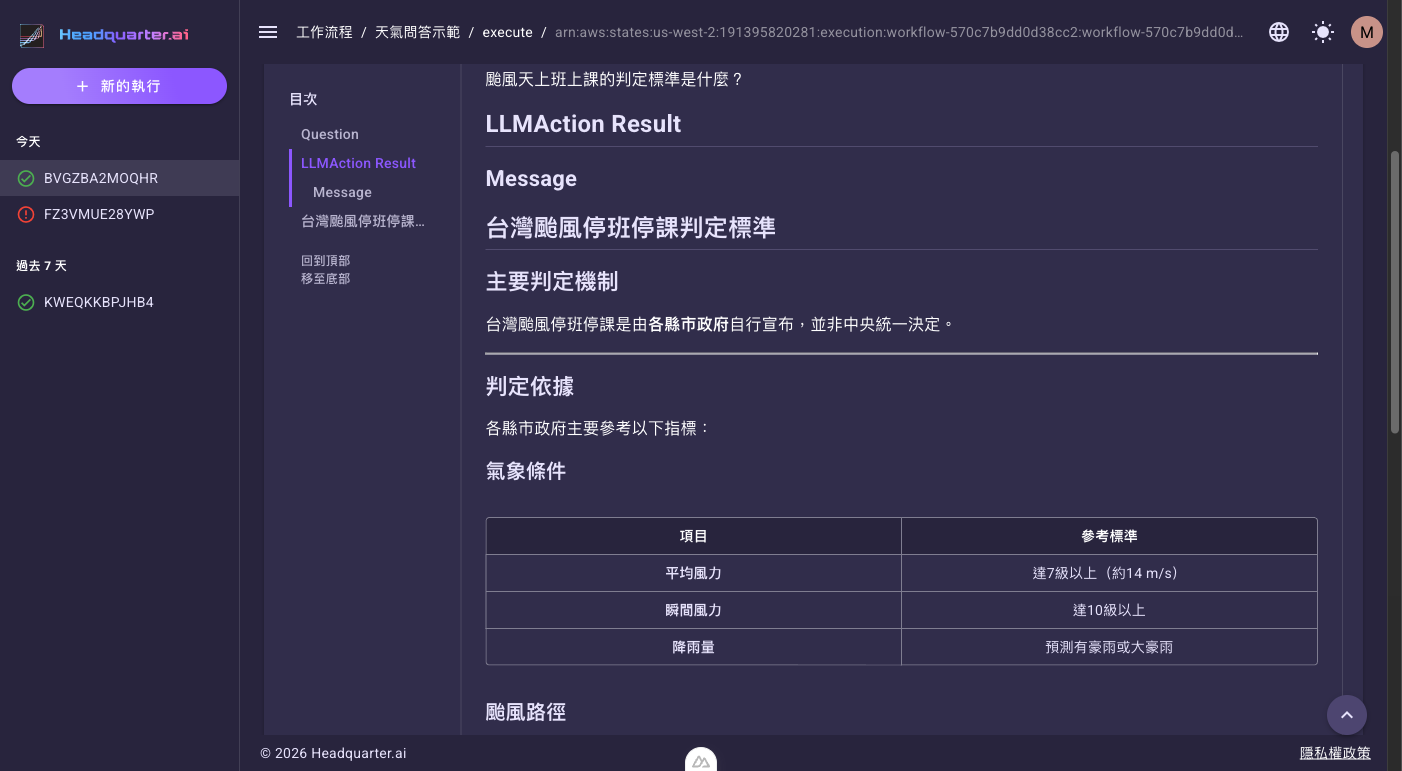This screenshot has width=1402, height=771.
Task: Click green check icon of KWEQKKBPJHB4
Action: pyautogui.click(x=26, y=302)
